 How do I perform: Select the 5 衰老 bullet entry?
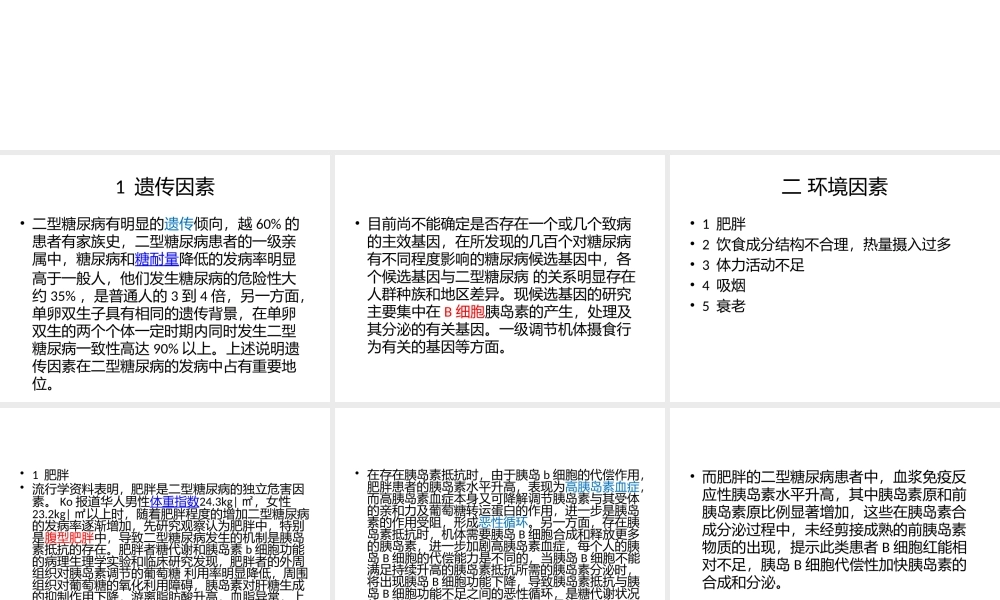tap(723, 305)
